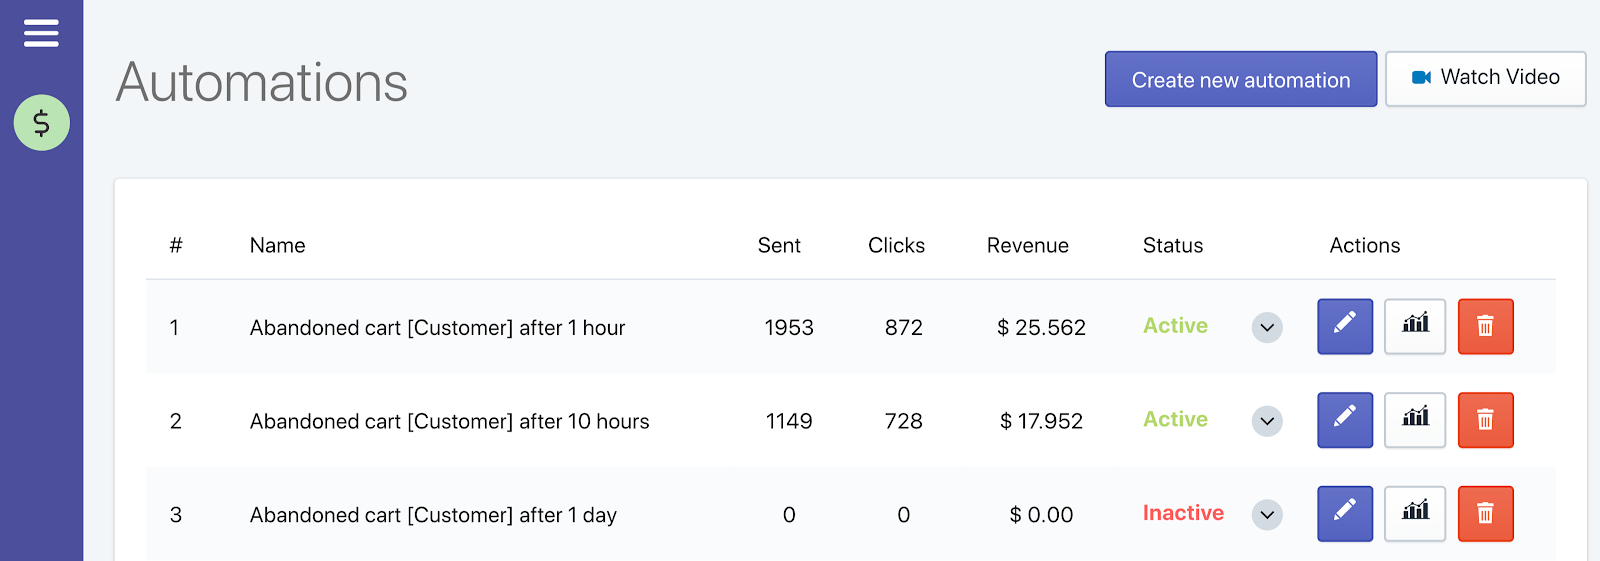Click the Revenue column header
The height and width of the screenshot is (561, 1600).
[1027, 245]
